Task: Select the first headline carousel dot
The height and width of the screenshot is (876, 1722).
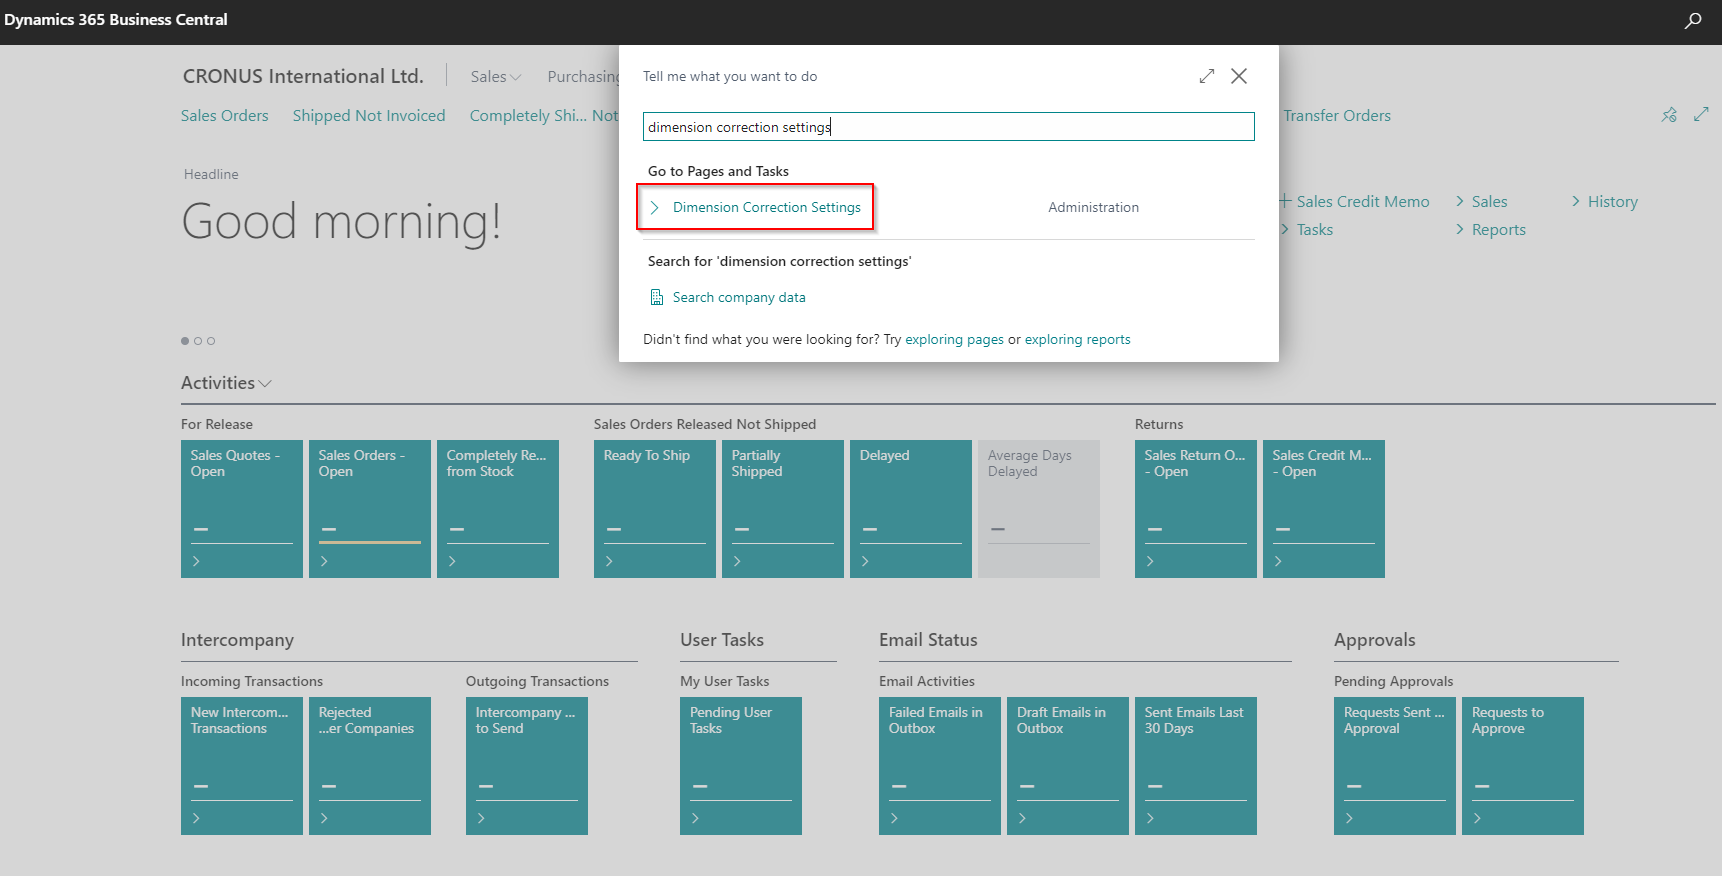Action: [185, 341]
